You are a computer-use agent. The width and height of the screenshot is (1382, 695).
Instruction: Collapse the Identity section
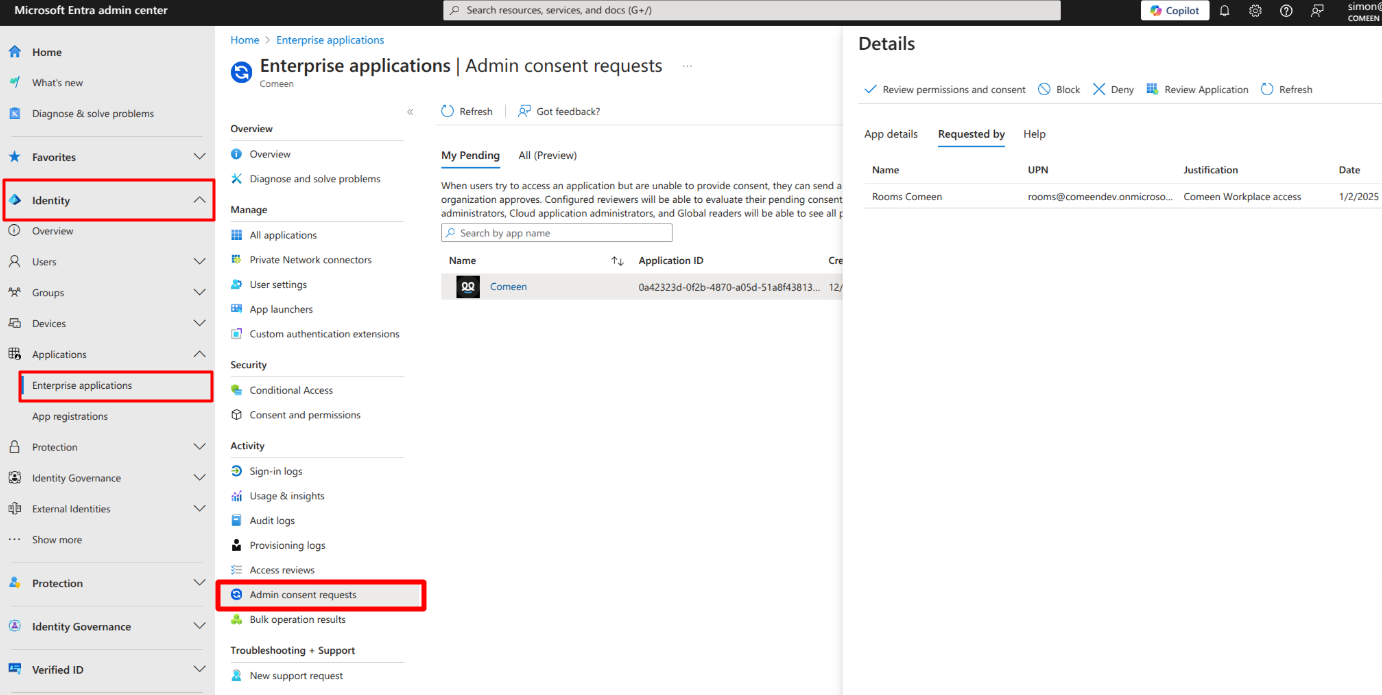pos(199,201)
